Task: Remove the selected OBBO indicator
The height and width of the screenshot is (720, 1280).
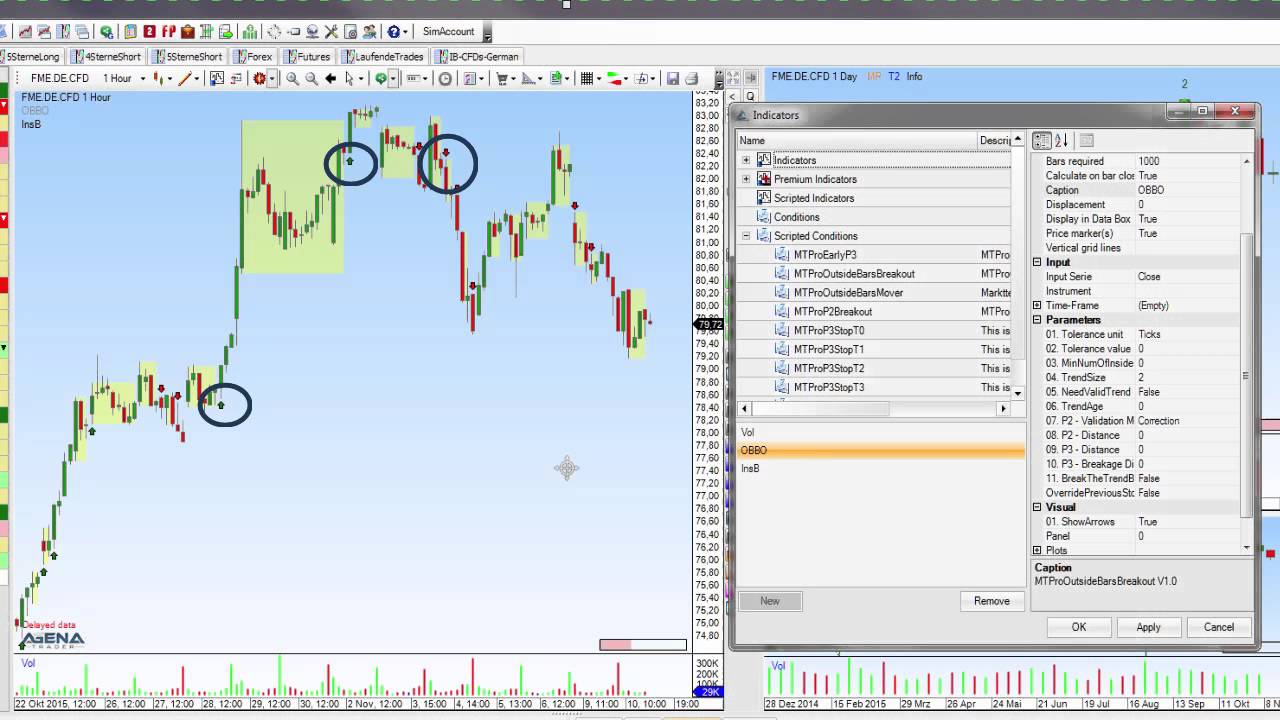Action: [991, 601]
